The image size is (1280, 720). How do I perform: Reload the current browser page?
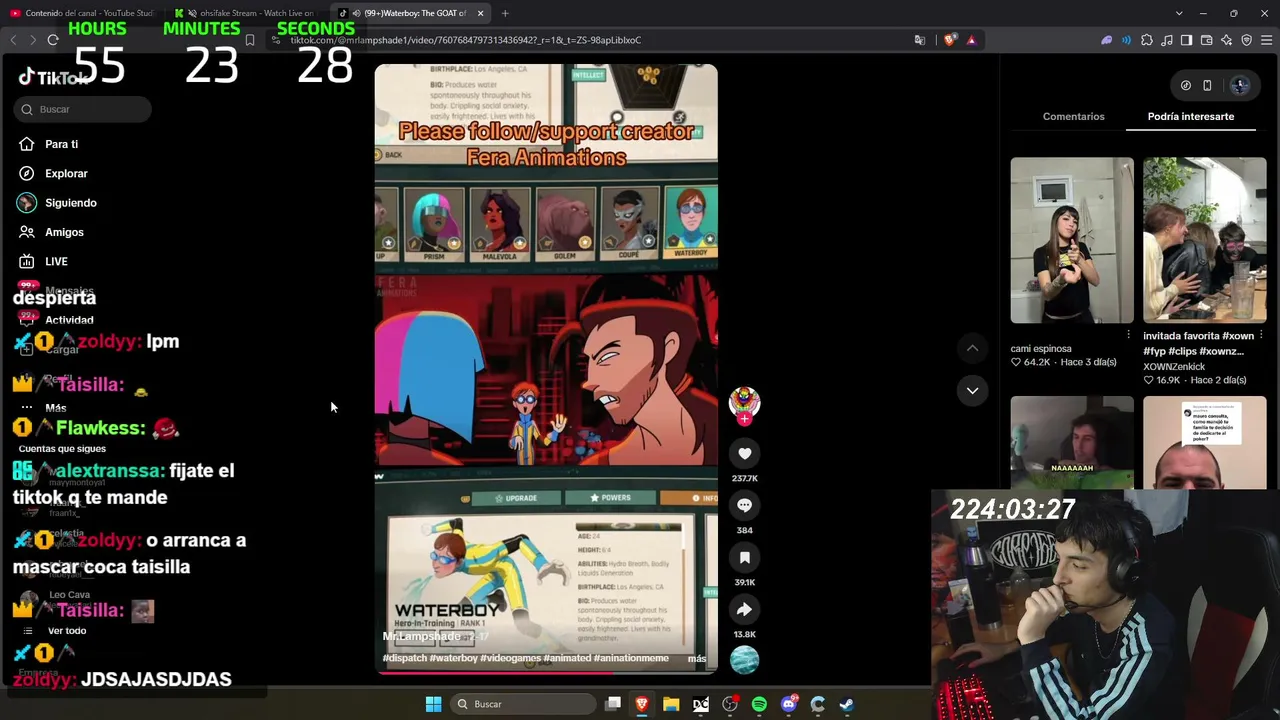point(53,40)
